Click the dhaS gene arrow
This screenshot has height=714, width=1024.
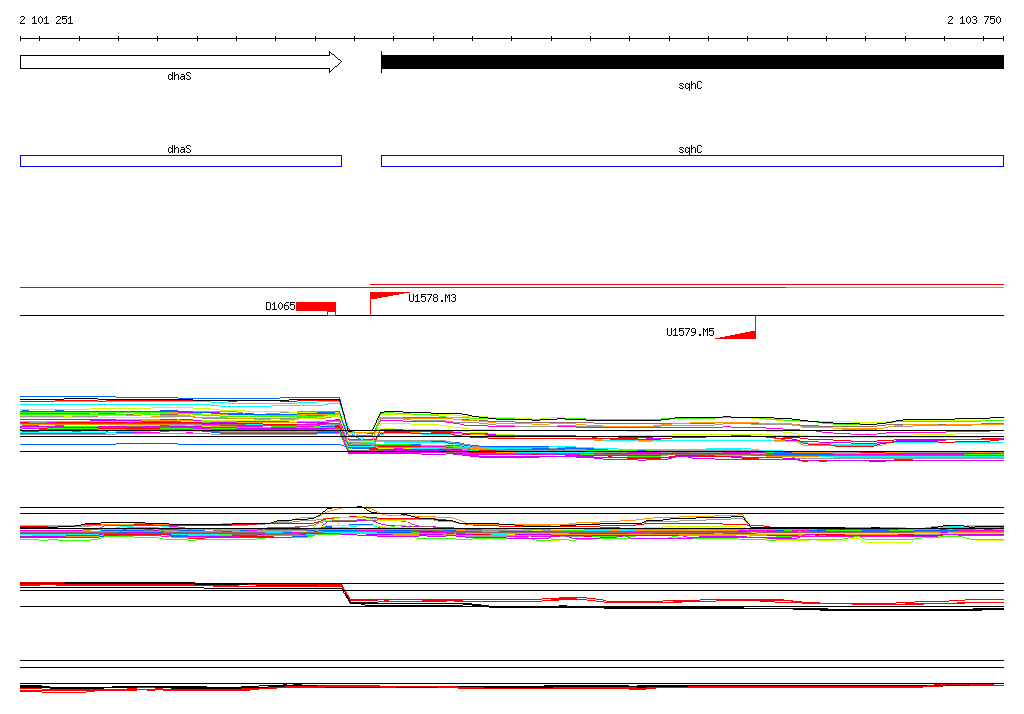pyautogui.click(x=181, y=62)
